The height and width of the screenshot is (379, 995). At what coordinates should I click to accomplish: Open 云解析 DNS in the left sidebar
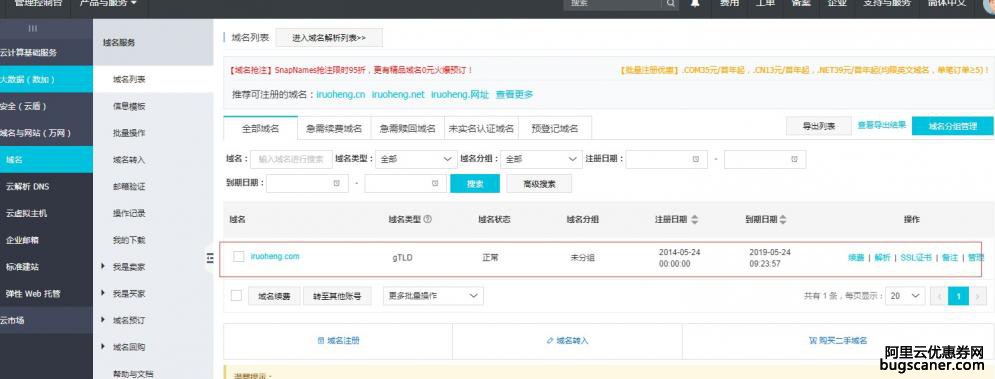coord(27,187)
